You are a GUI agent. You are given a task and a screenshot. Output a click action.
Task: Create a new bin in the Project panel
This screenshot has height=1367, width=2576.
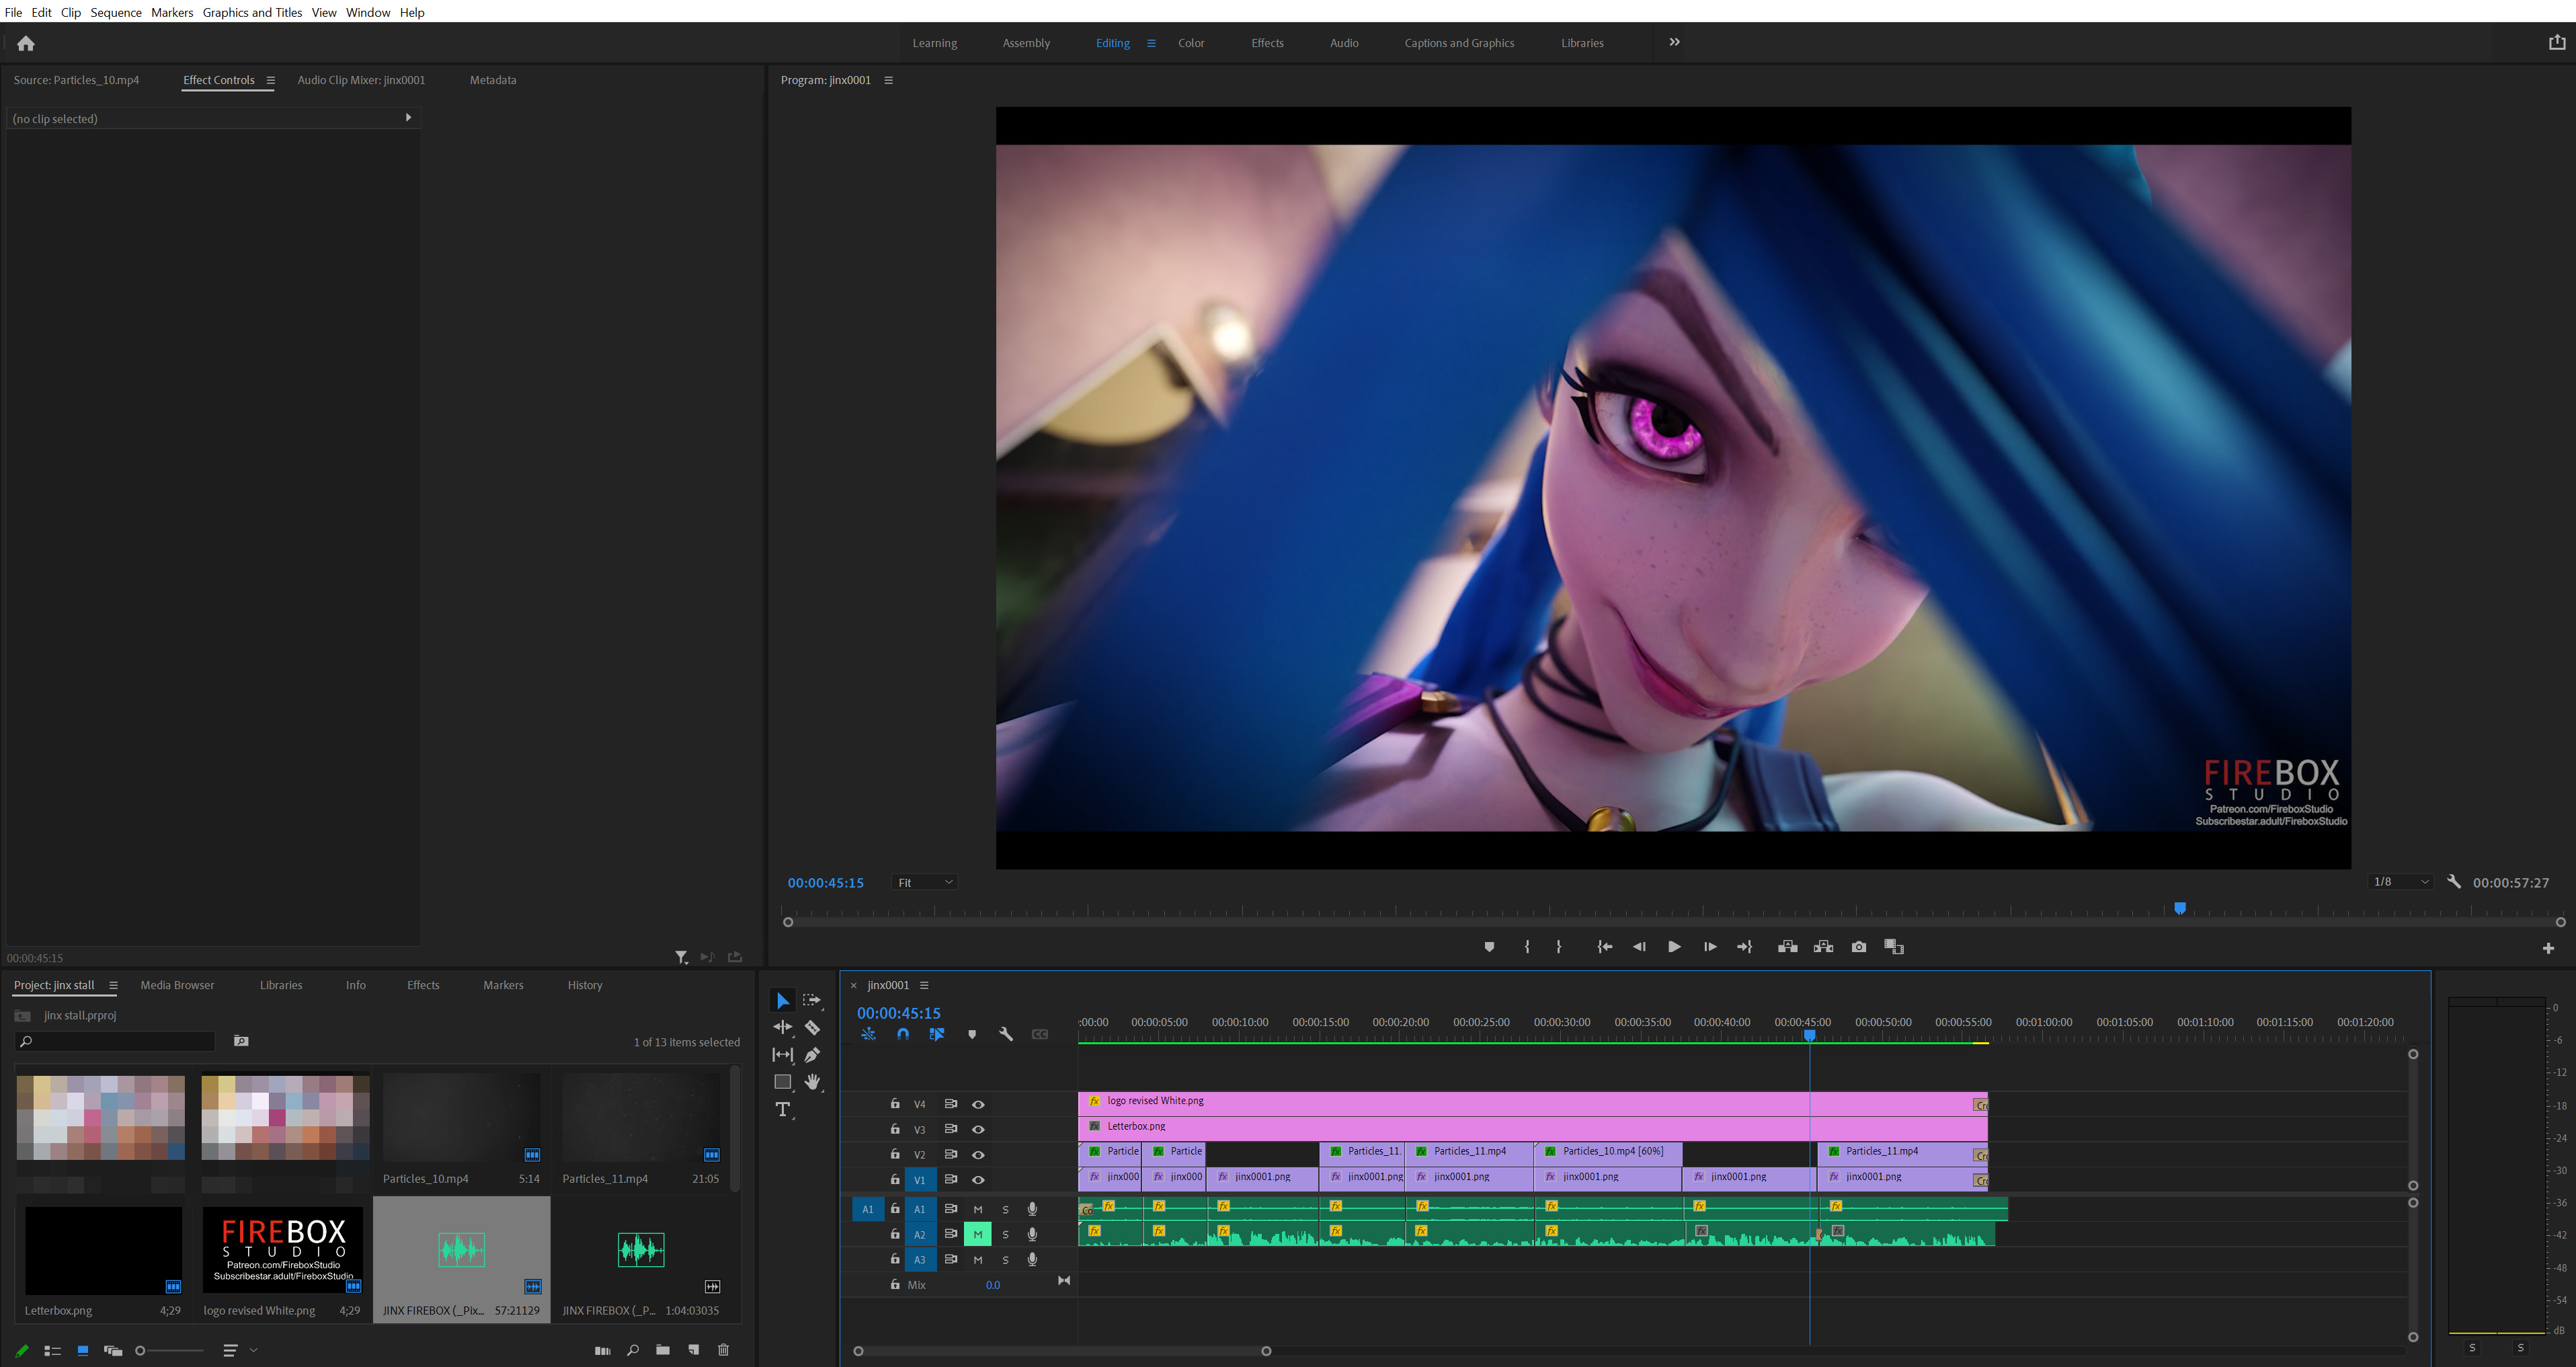663,1350
